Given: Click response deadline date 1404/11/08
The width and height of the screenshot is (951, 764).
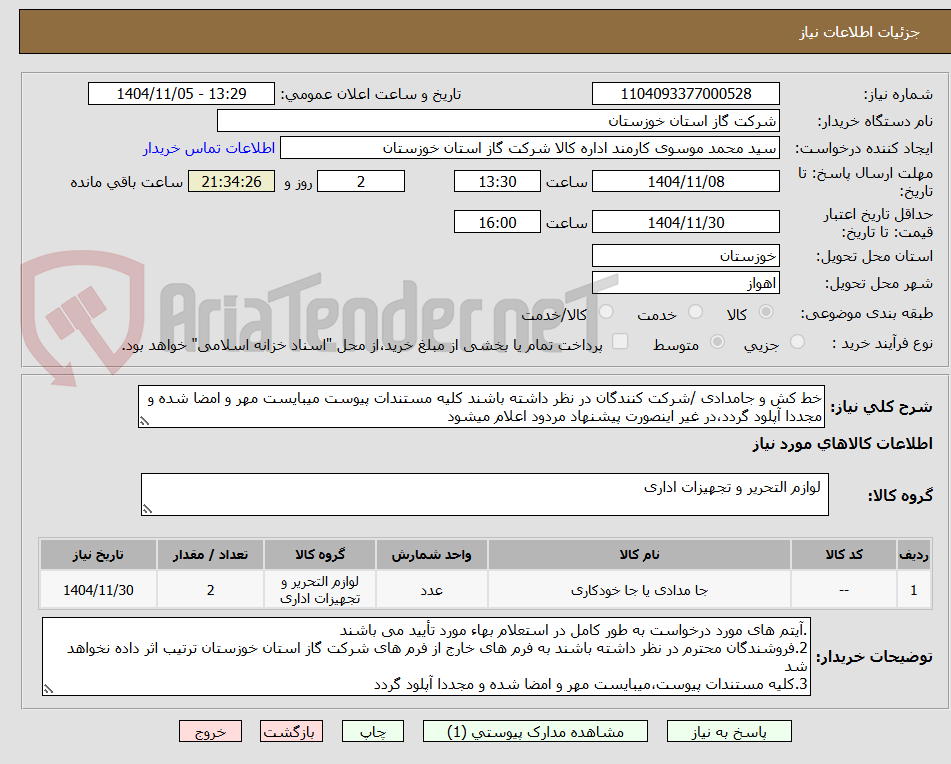Looking at the screenshot, I should (x=686, y=181).
